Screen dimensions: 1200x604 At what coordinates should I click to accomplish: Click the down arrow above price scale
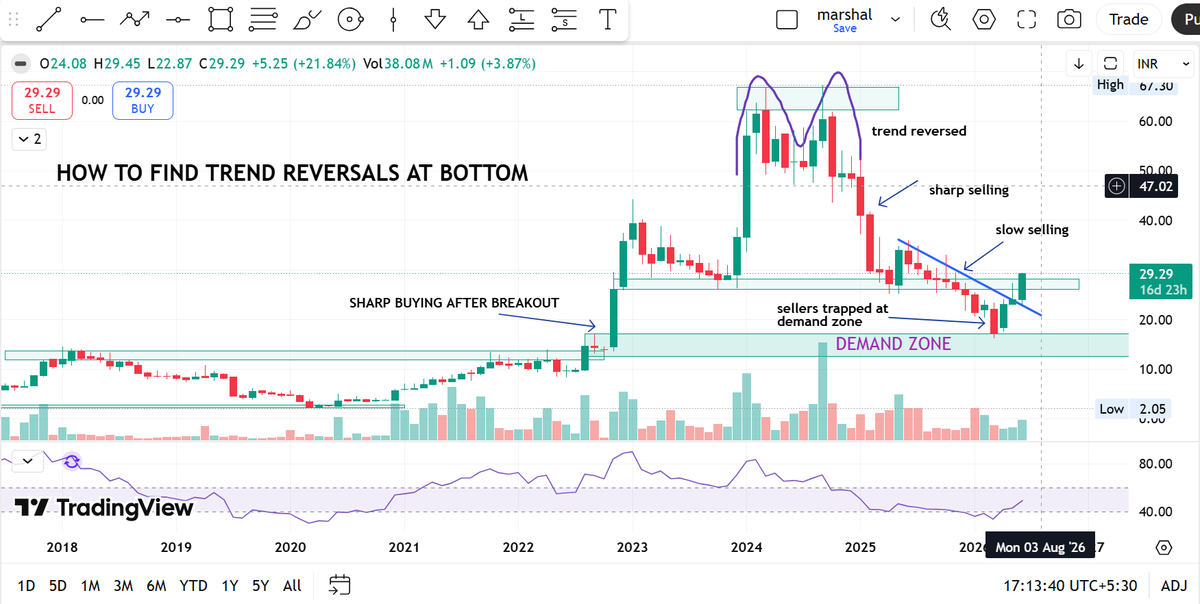point(1079,63)
